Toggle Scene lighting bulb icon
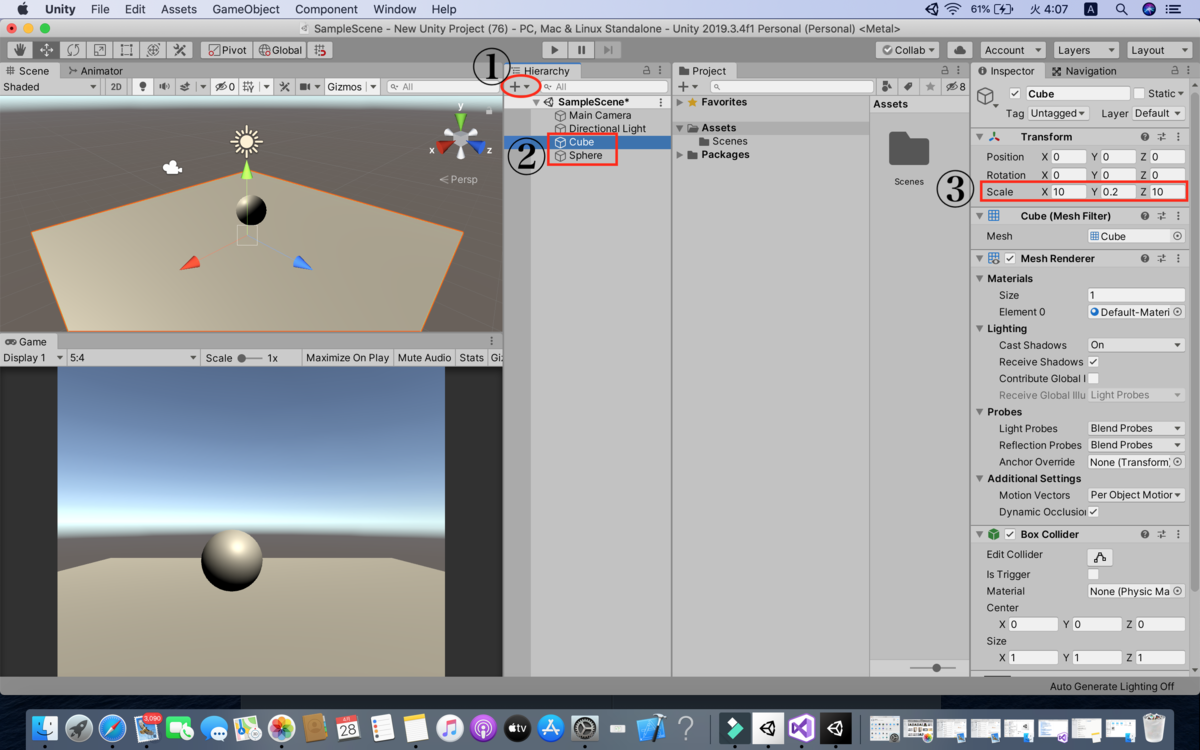The width and height of the screenshot is (1200, 750). (x=142, y=87)
